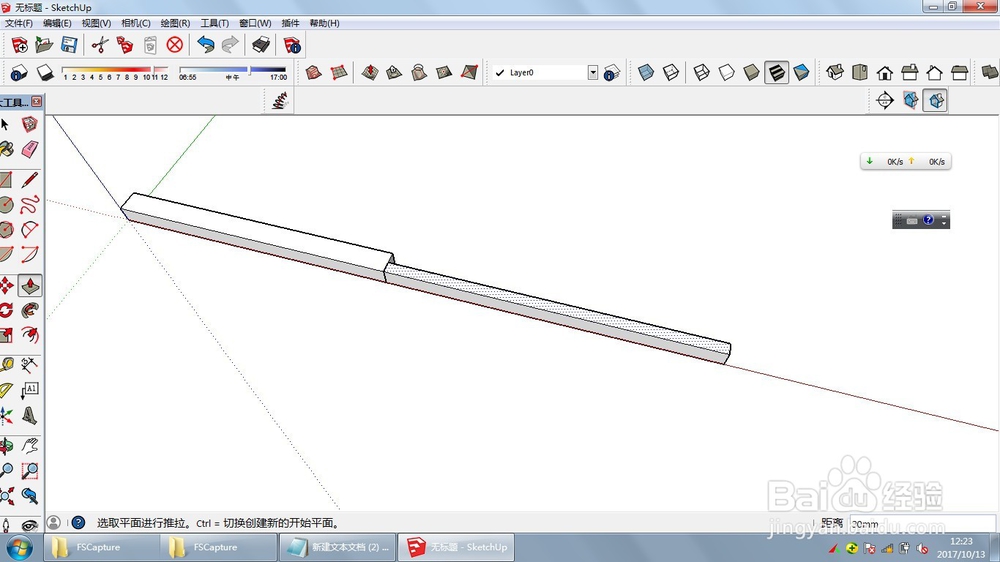
Task: Select the Zoom Window tool
Action: pyautogui.click(x=29, y=471)
